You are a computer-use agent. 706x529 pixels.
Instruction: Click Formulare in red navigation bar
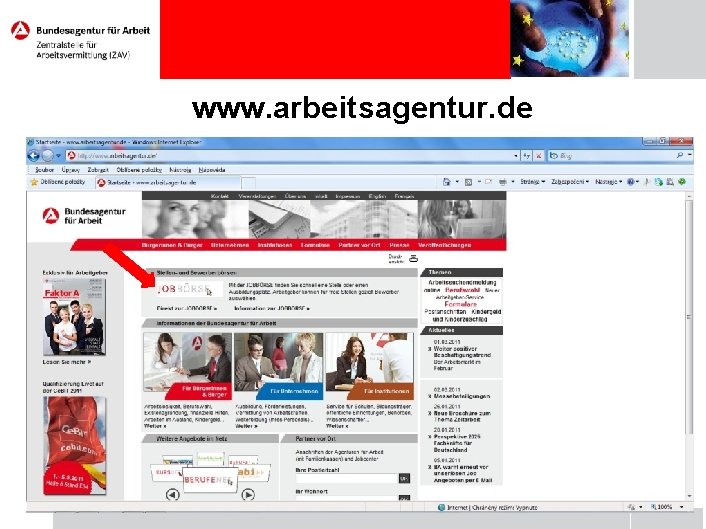click(315, 245)
